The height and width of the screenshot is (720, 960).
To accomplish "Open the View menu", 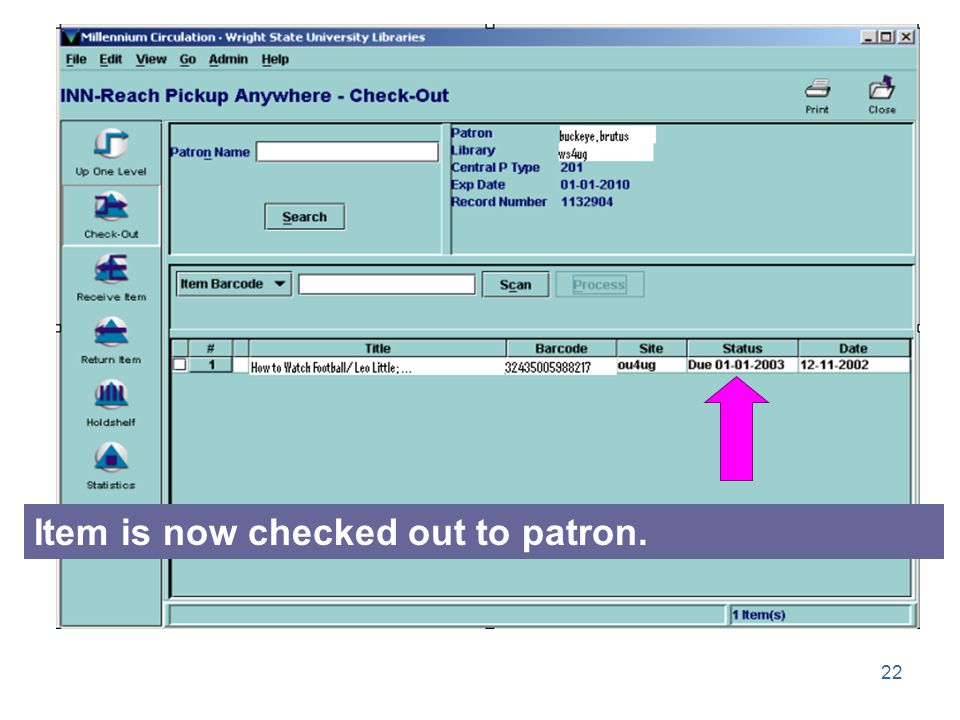I will [x=151, y=59].
